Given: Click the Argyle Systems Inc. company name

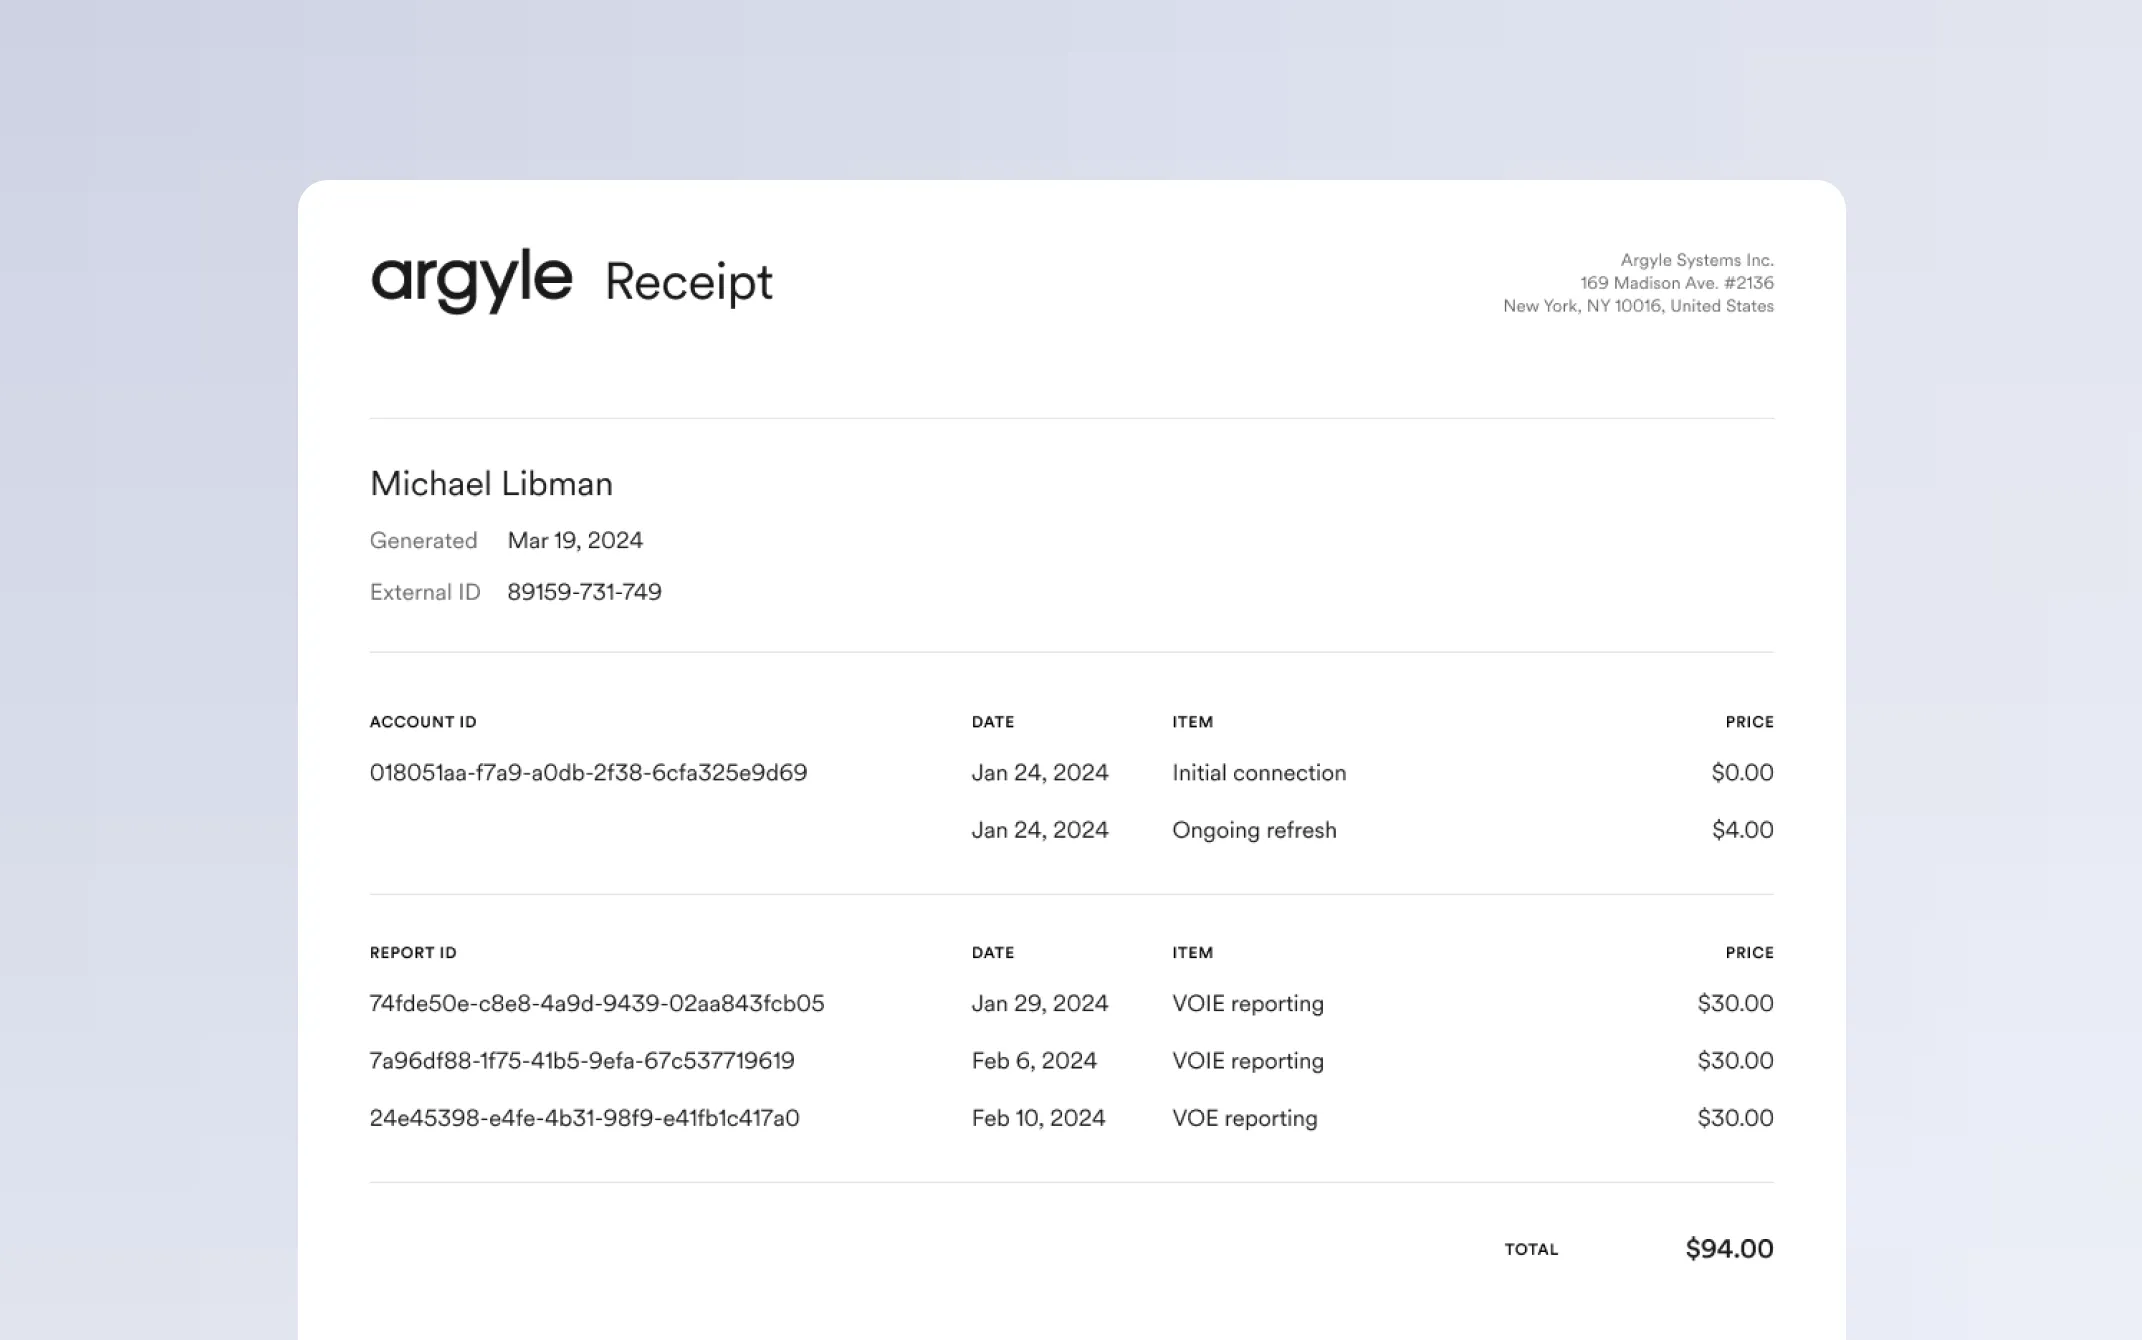Looking at the screenshot, I should tap(1696, 260).
